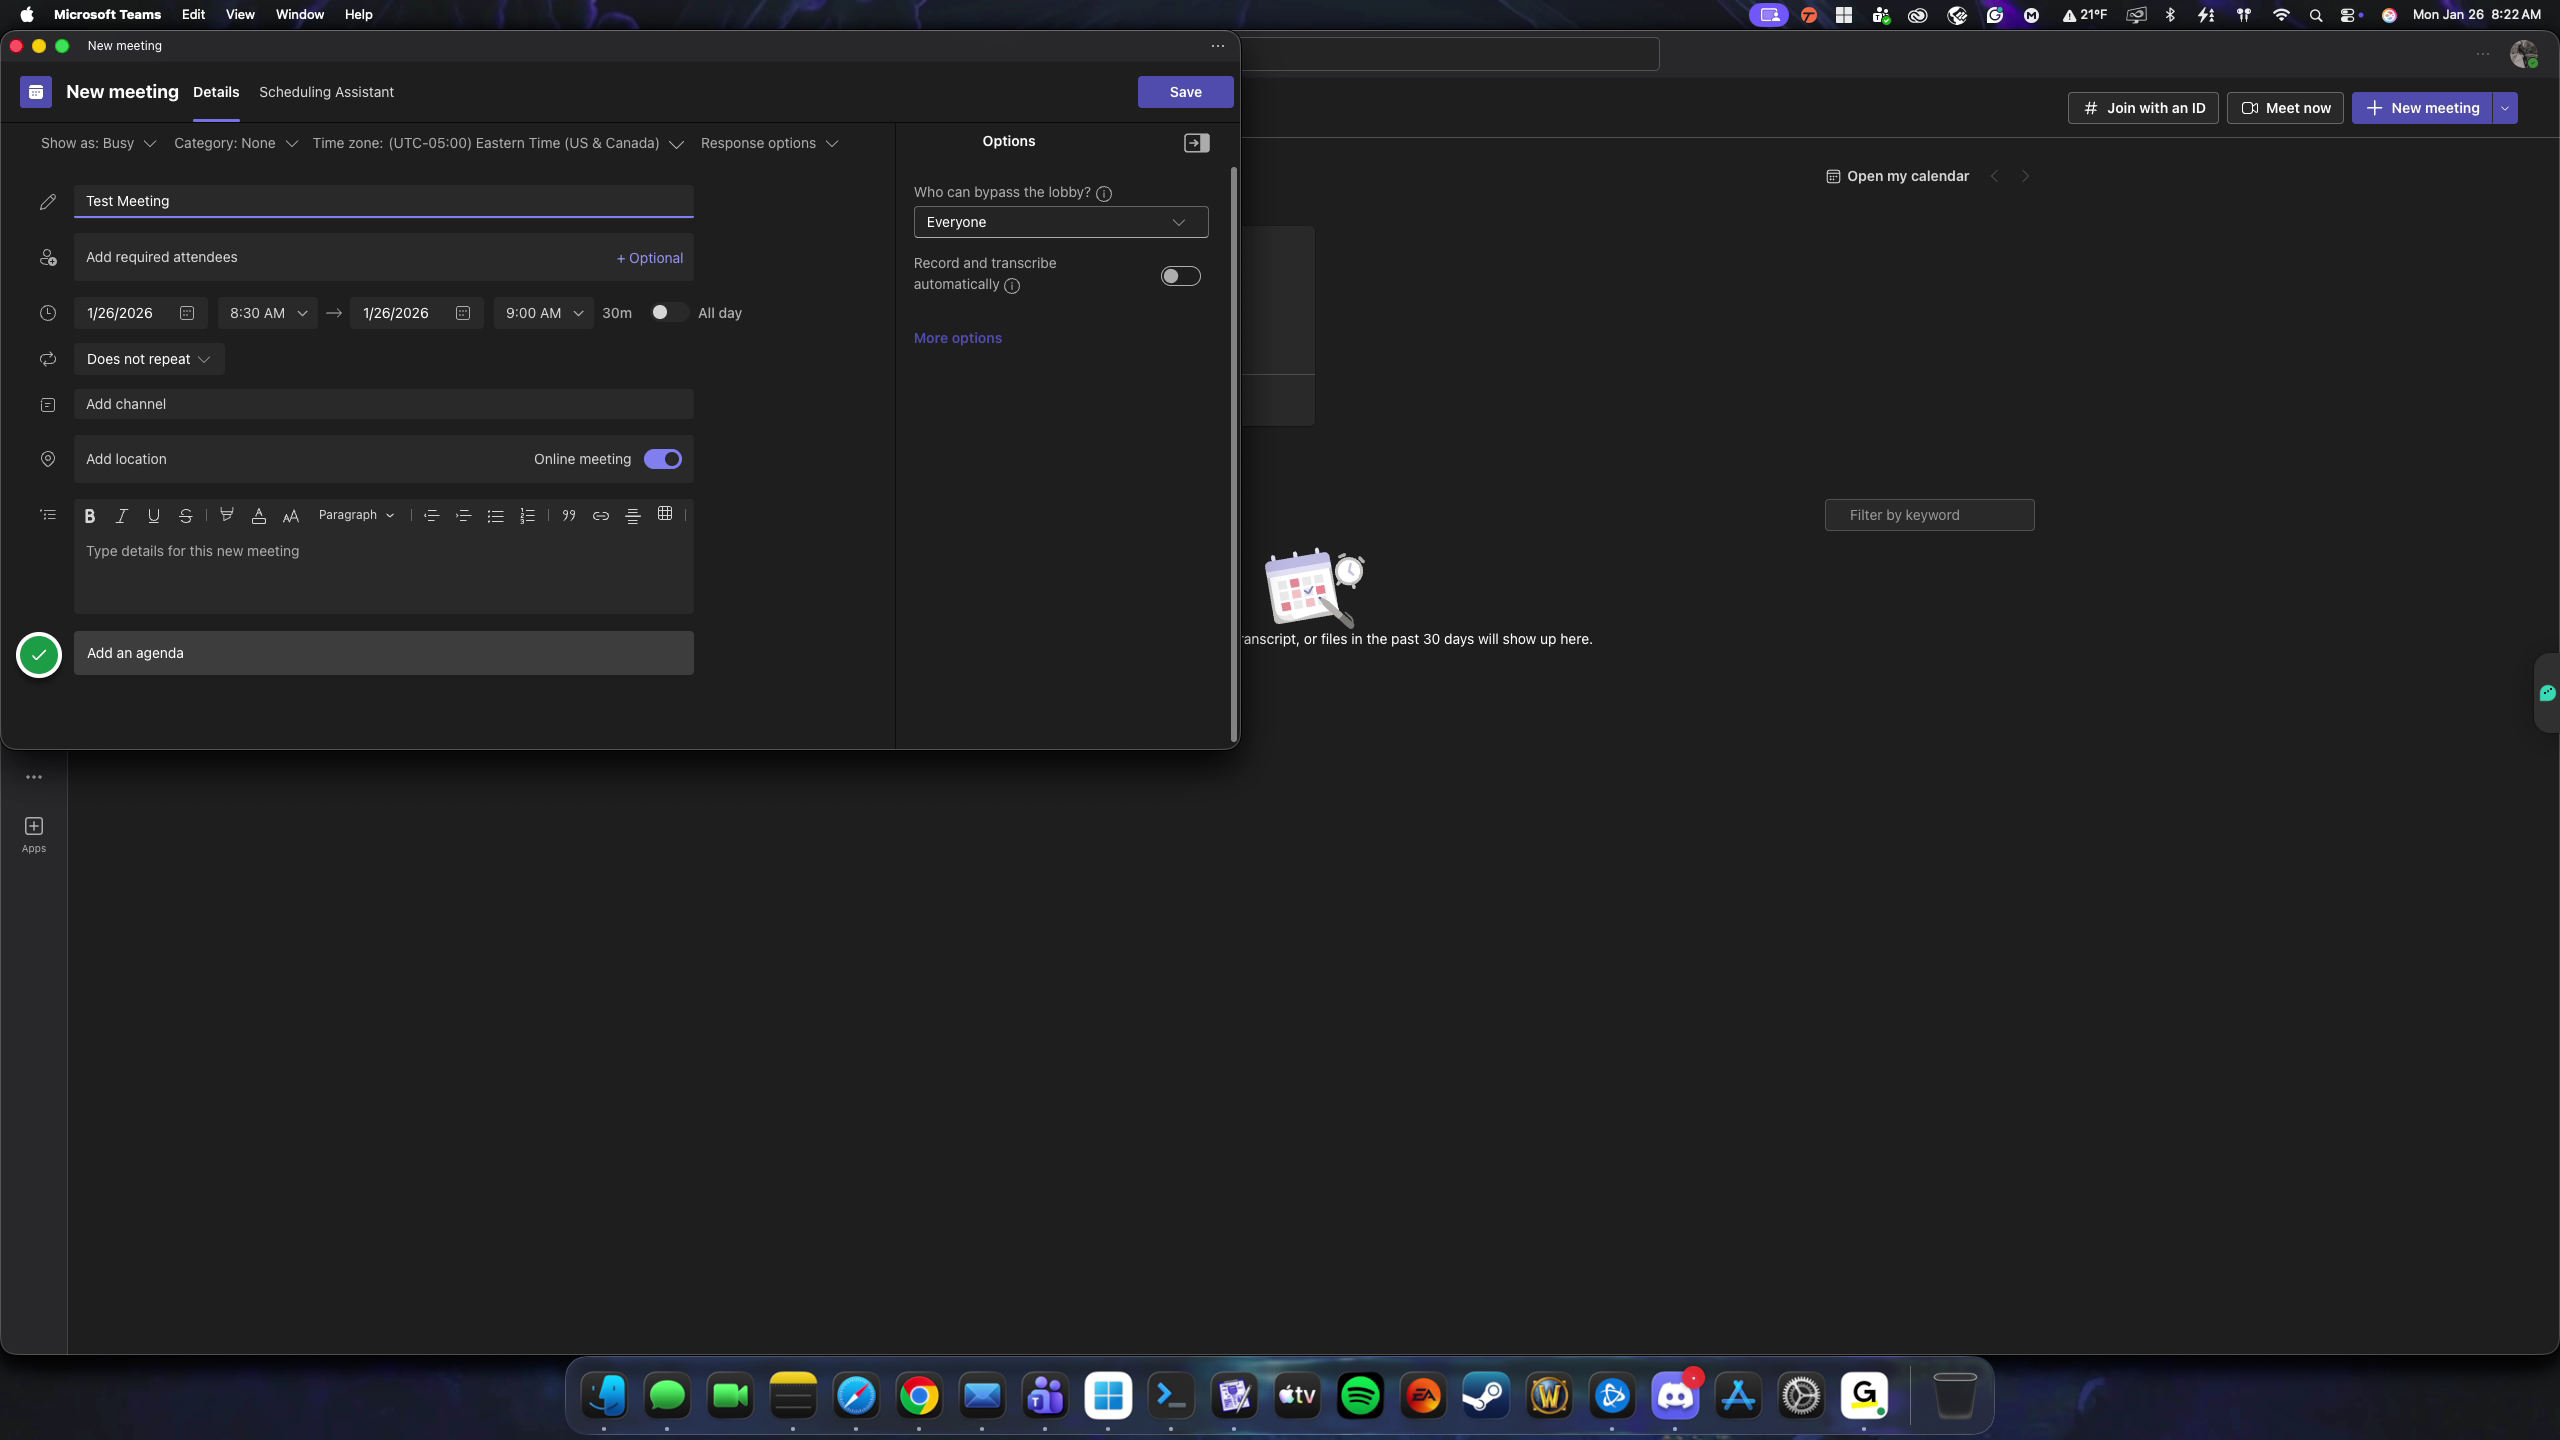Open the font size tool
The image size is (2560, 1440).
(291, 515)
